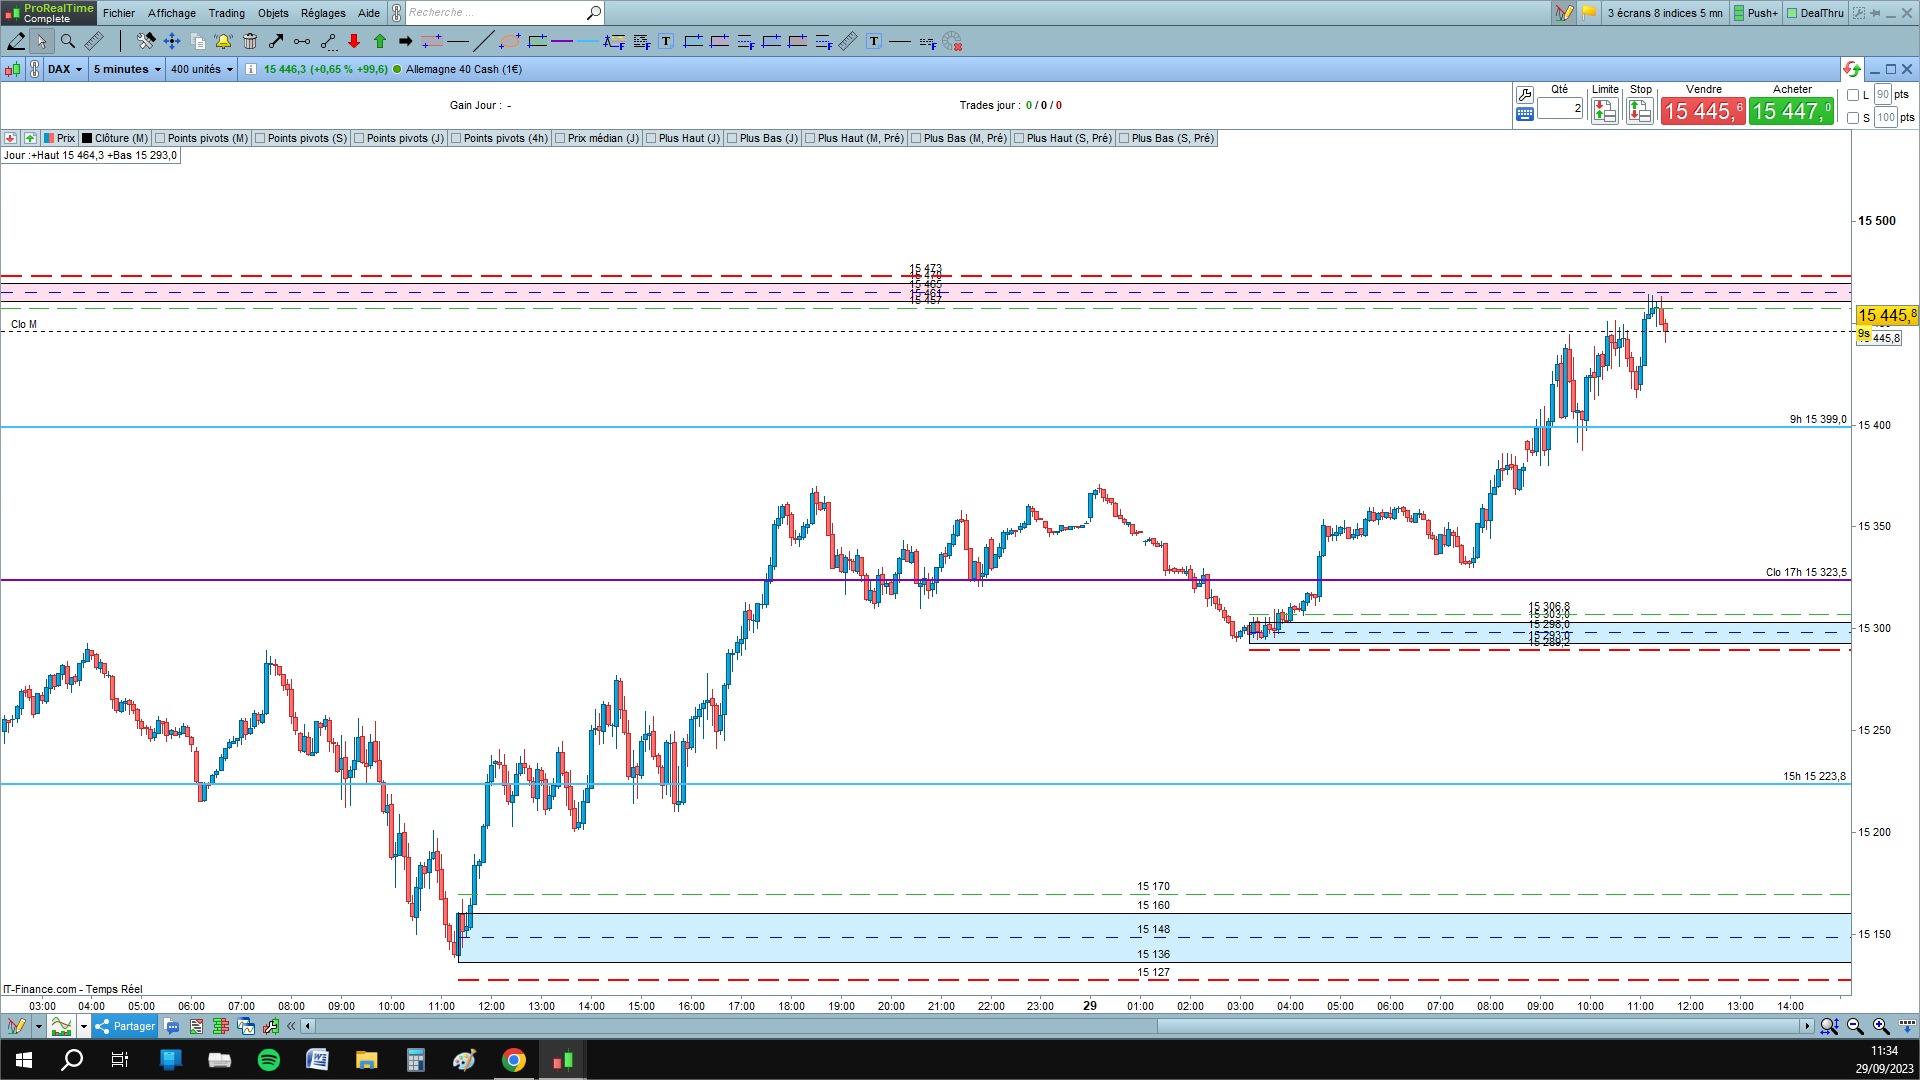
Task: Activate the zoom magnifier tool
Action: coord(68,41)
